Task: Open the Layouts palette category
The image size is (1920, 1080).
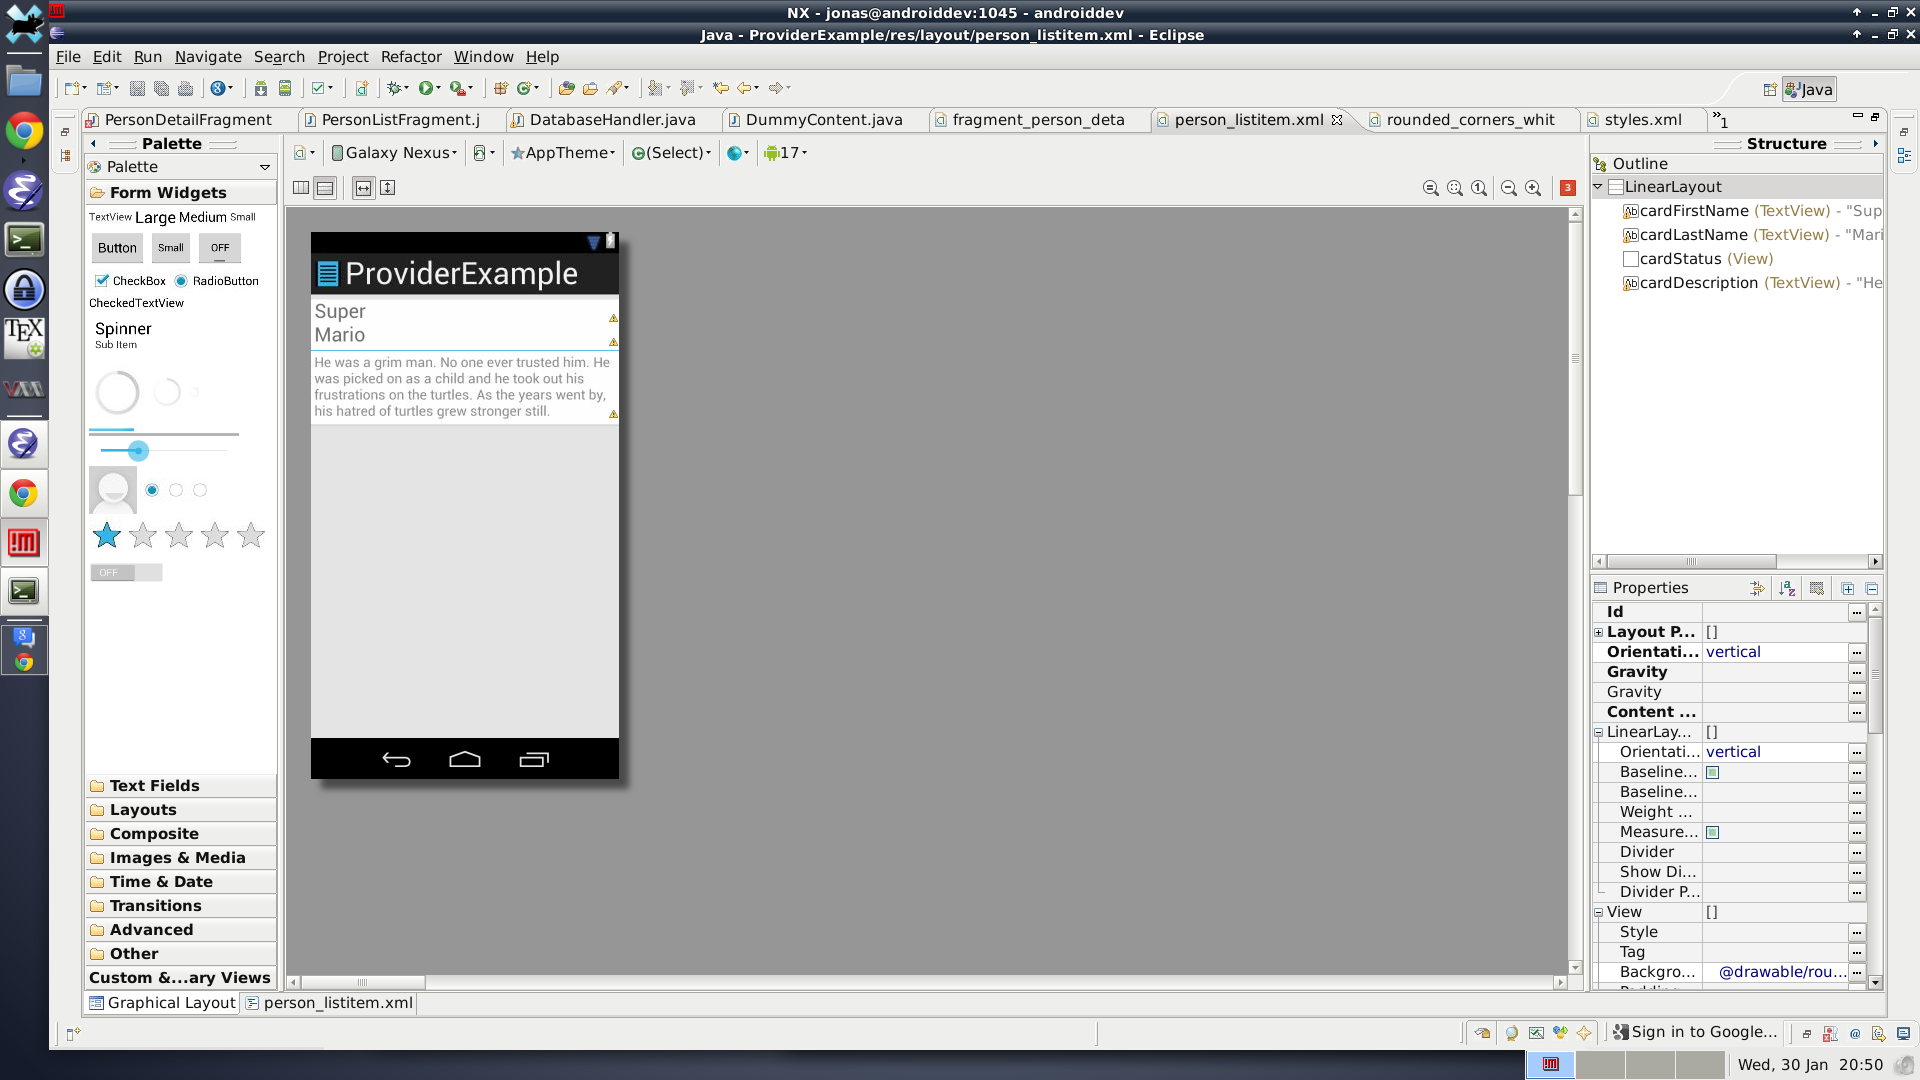Action: pyautogui.click(x=143, y=810)
